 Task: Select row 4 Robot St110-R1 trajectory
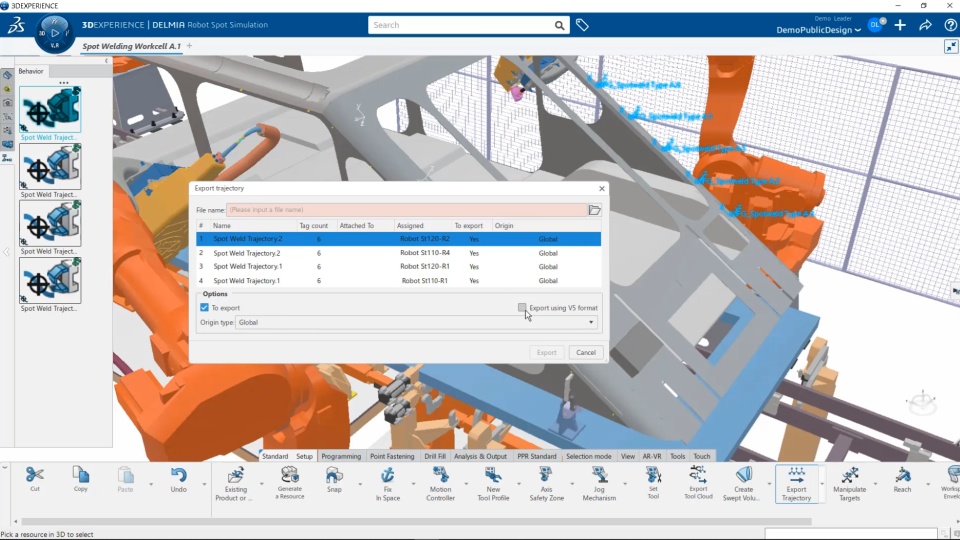tap(398, 280)
